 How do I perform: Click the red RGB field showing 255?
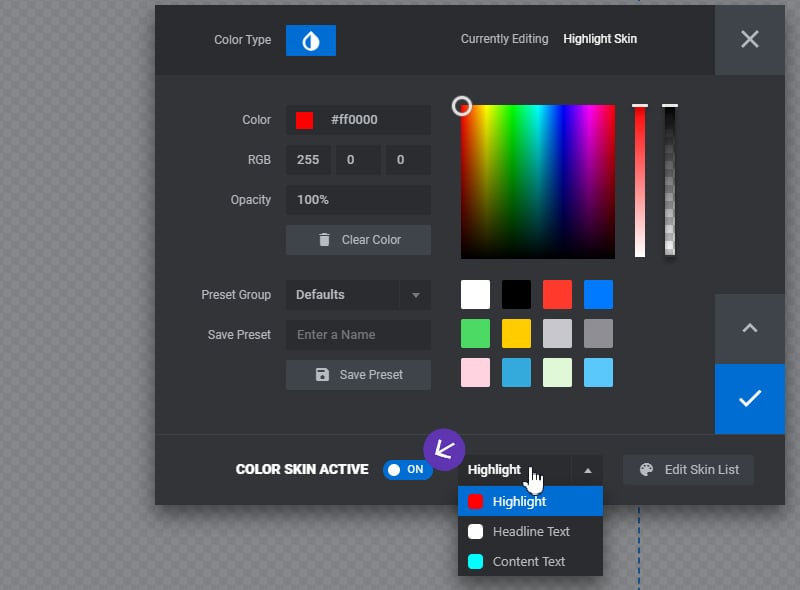[308, 160]
